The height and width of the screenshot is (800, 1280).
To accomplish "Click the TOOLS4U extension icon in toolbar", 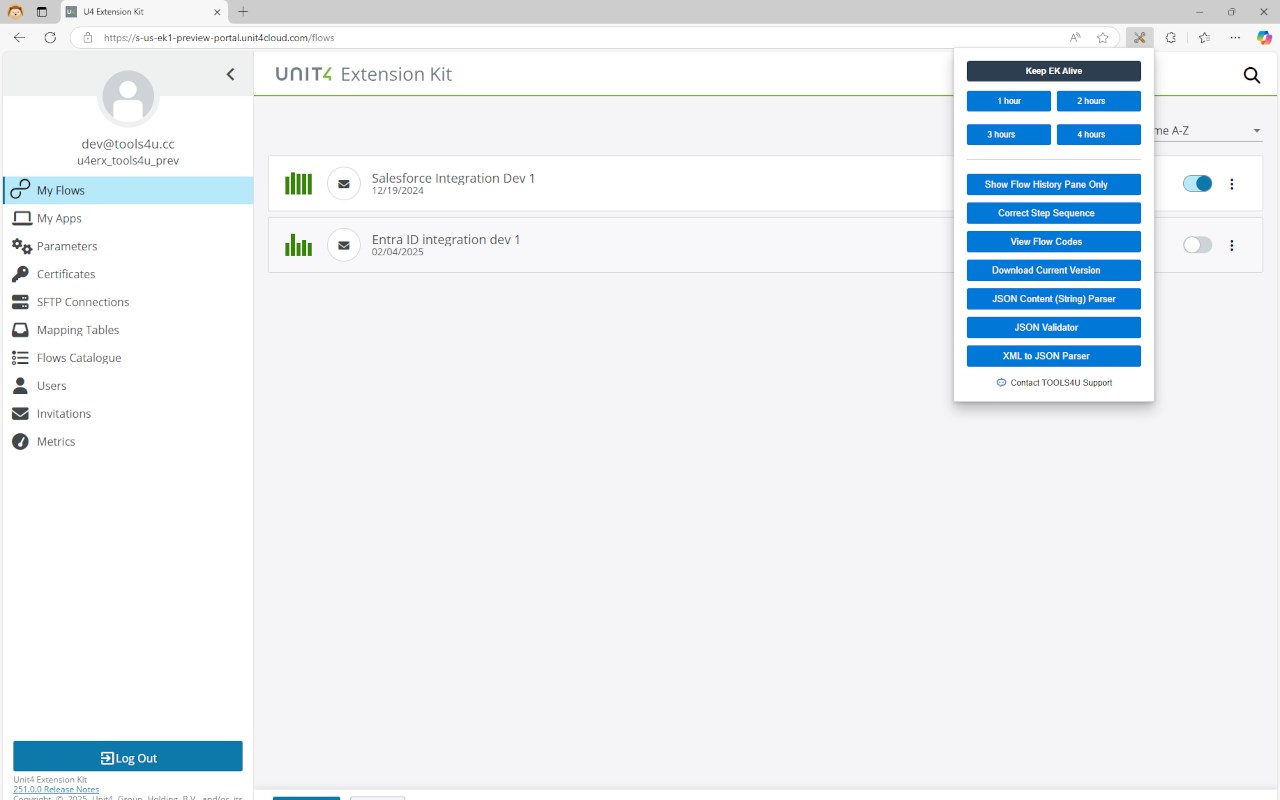I will 1139,37.
